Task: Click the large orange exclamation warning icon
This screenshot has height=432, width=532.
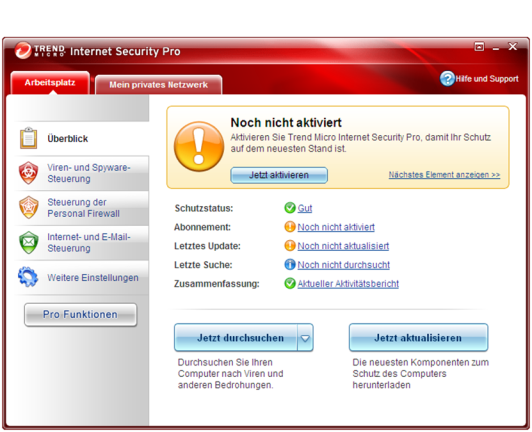Action: tap(199, 146)
